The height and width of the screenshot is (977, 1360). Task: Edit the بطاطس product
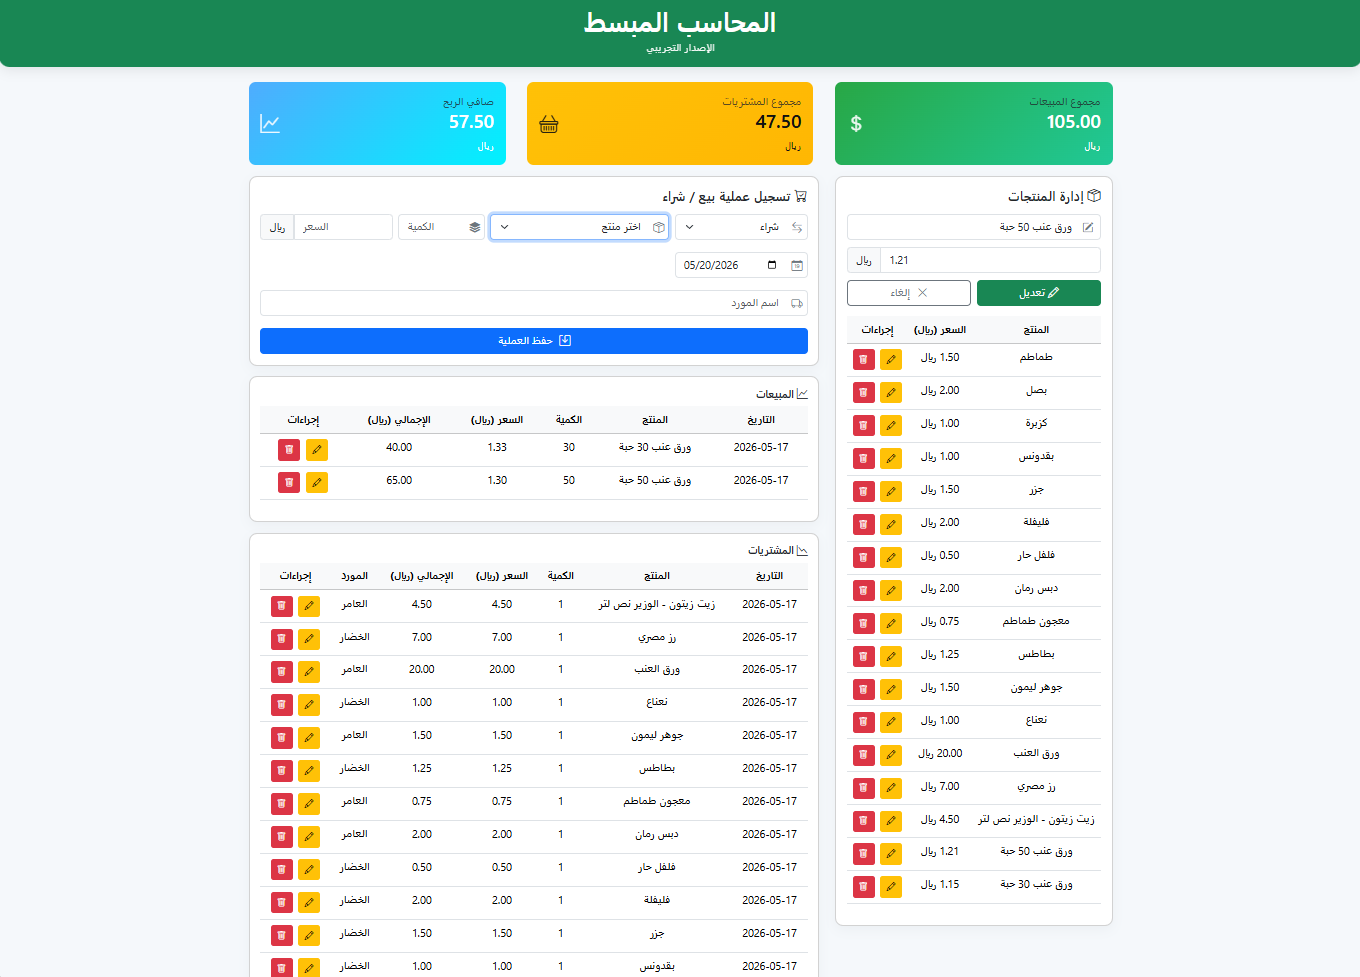point(891,656)
